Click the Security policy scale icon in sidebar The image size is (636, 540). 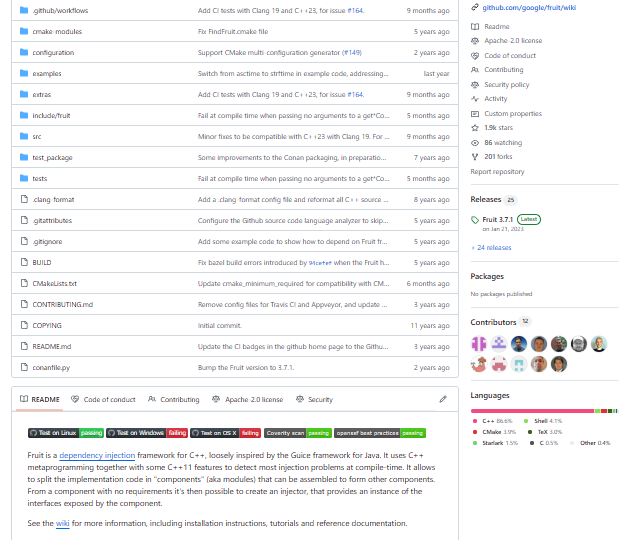click(x=475, y=85)
